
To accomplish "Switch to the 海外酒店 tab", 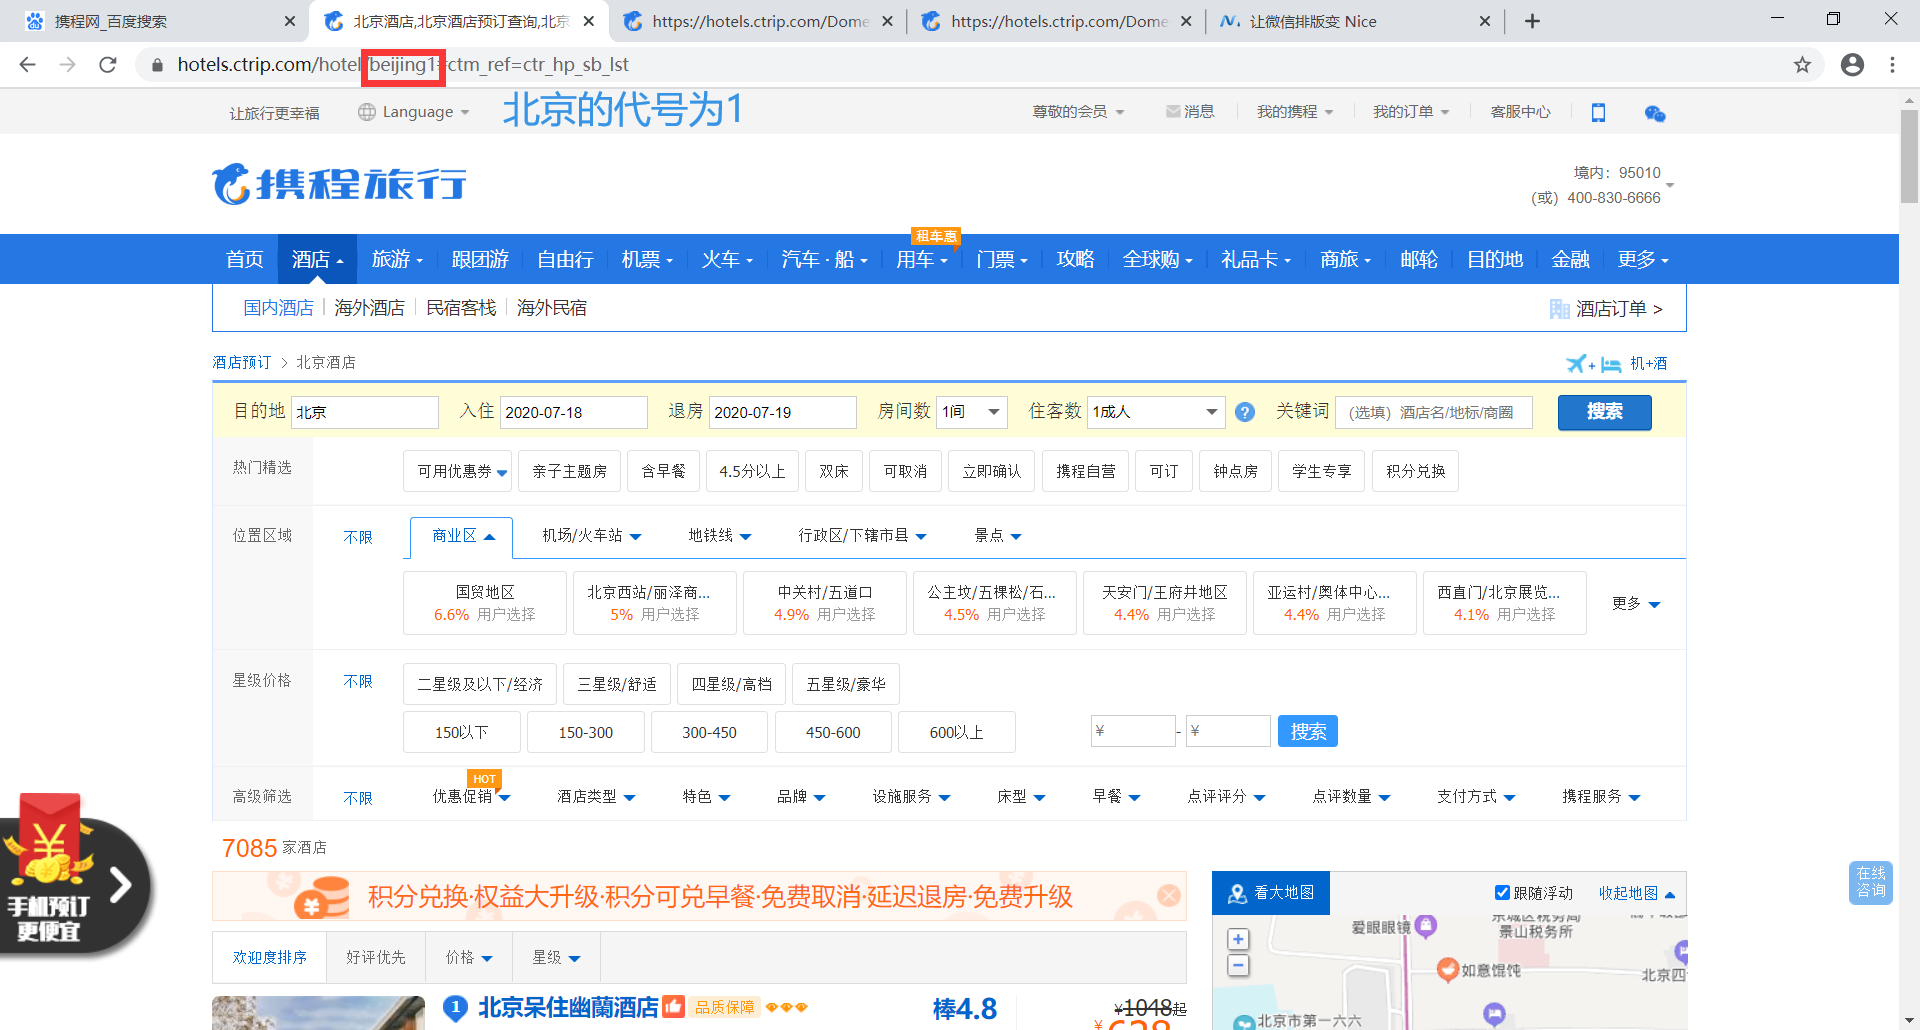I will coord(370,308).
